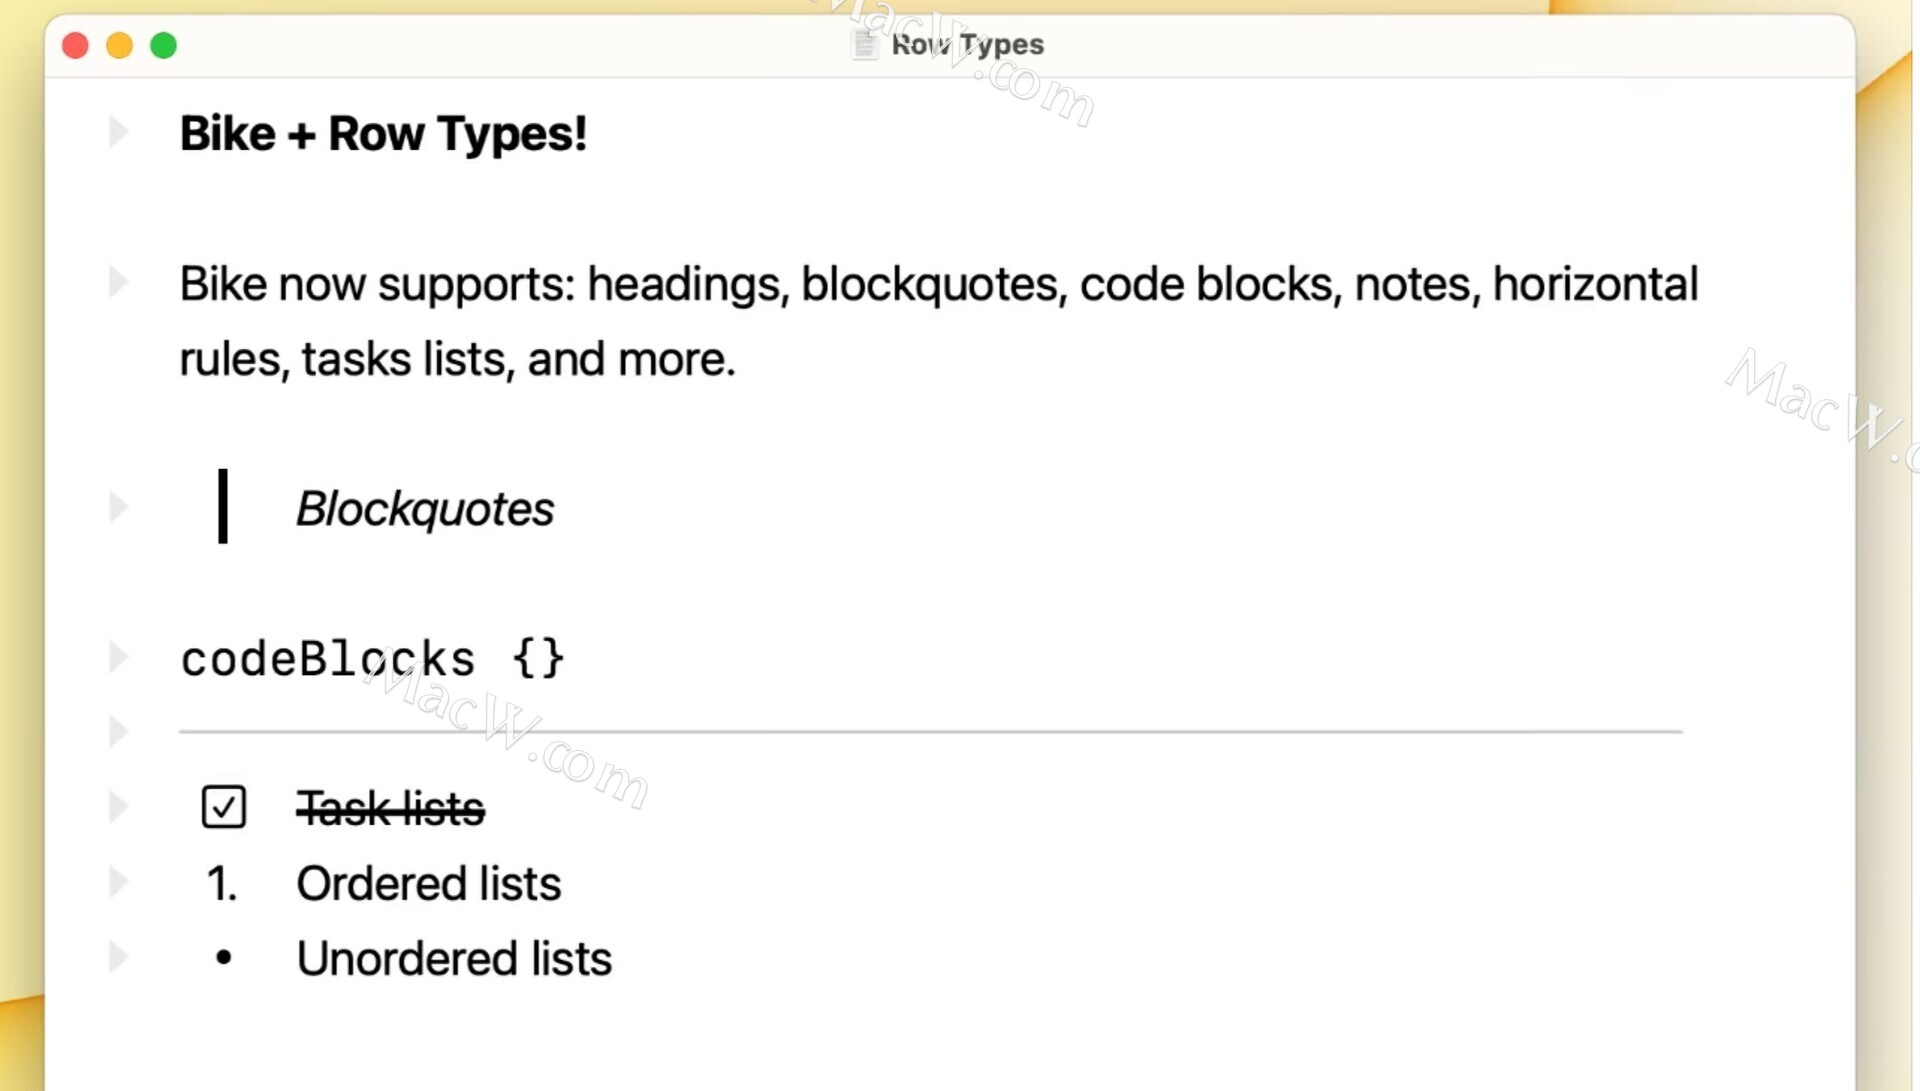1920x1091 pixels.
Task: Select the Unordered lists row text
Action: (454, 959)
